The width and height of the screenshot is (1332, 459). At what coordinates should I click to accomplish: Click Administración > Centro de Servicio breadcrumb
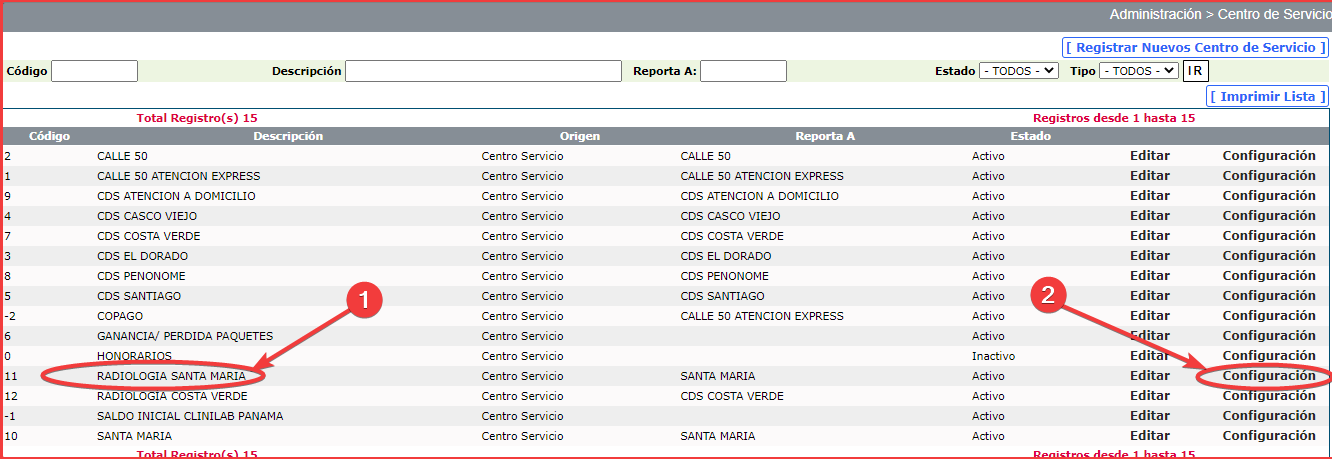point(1220,15)
